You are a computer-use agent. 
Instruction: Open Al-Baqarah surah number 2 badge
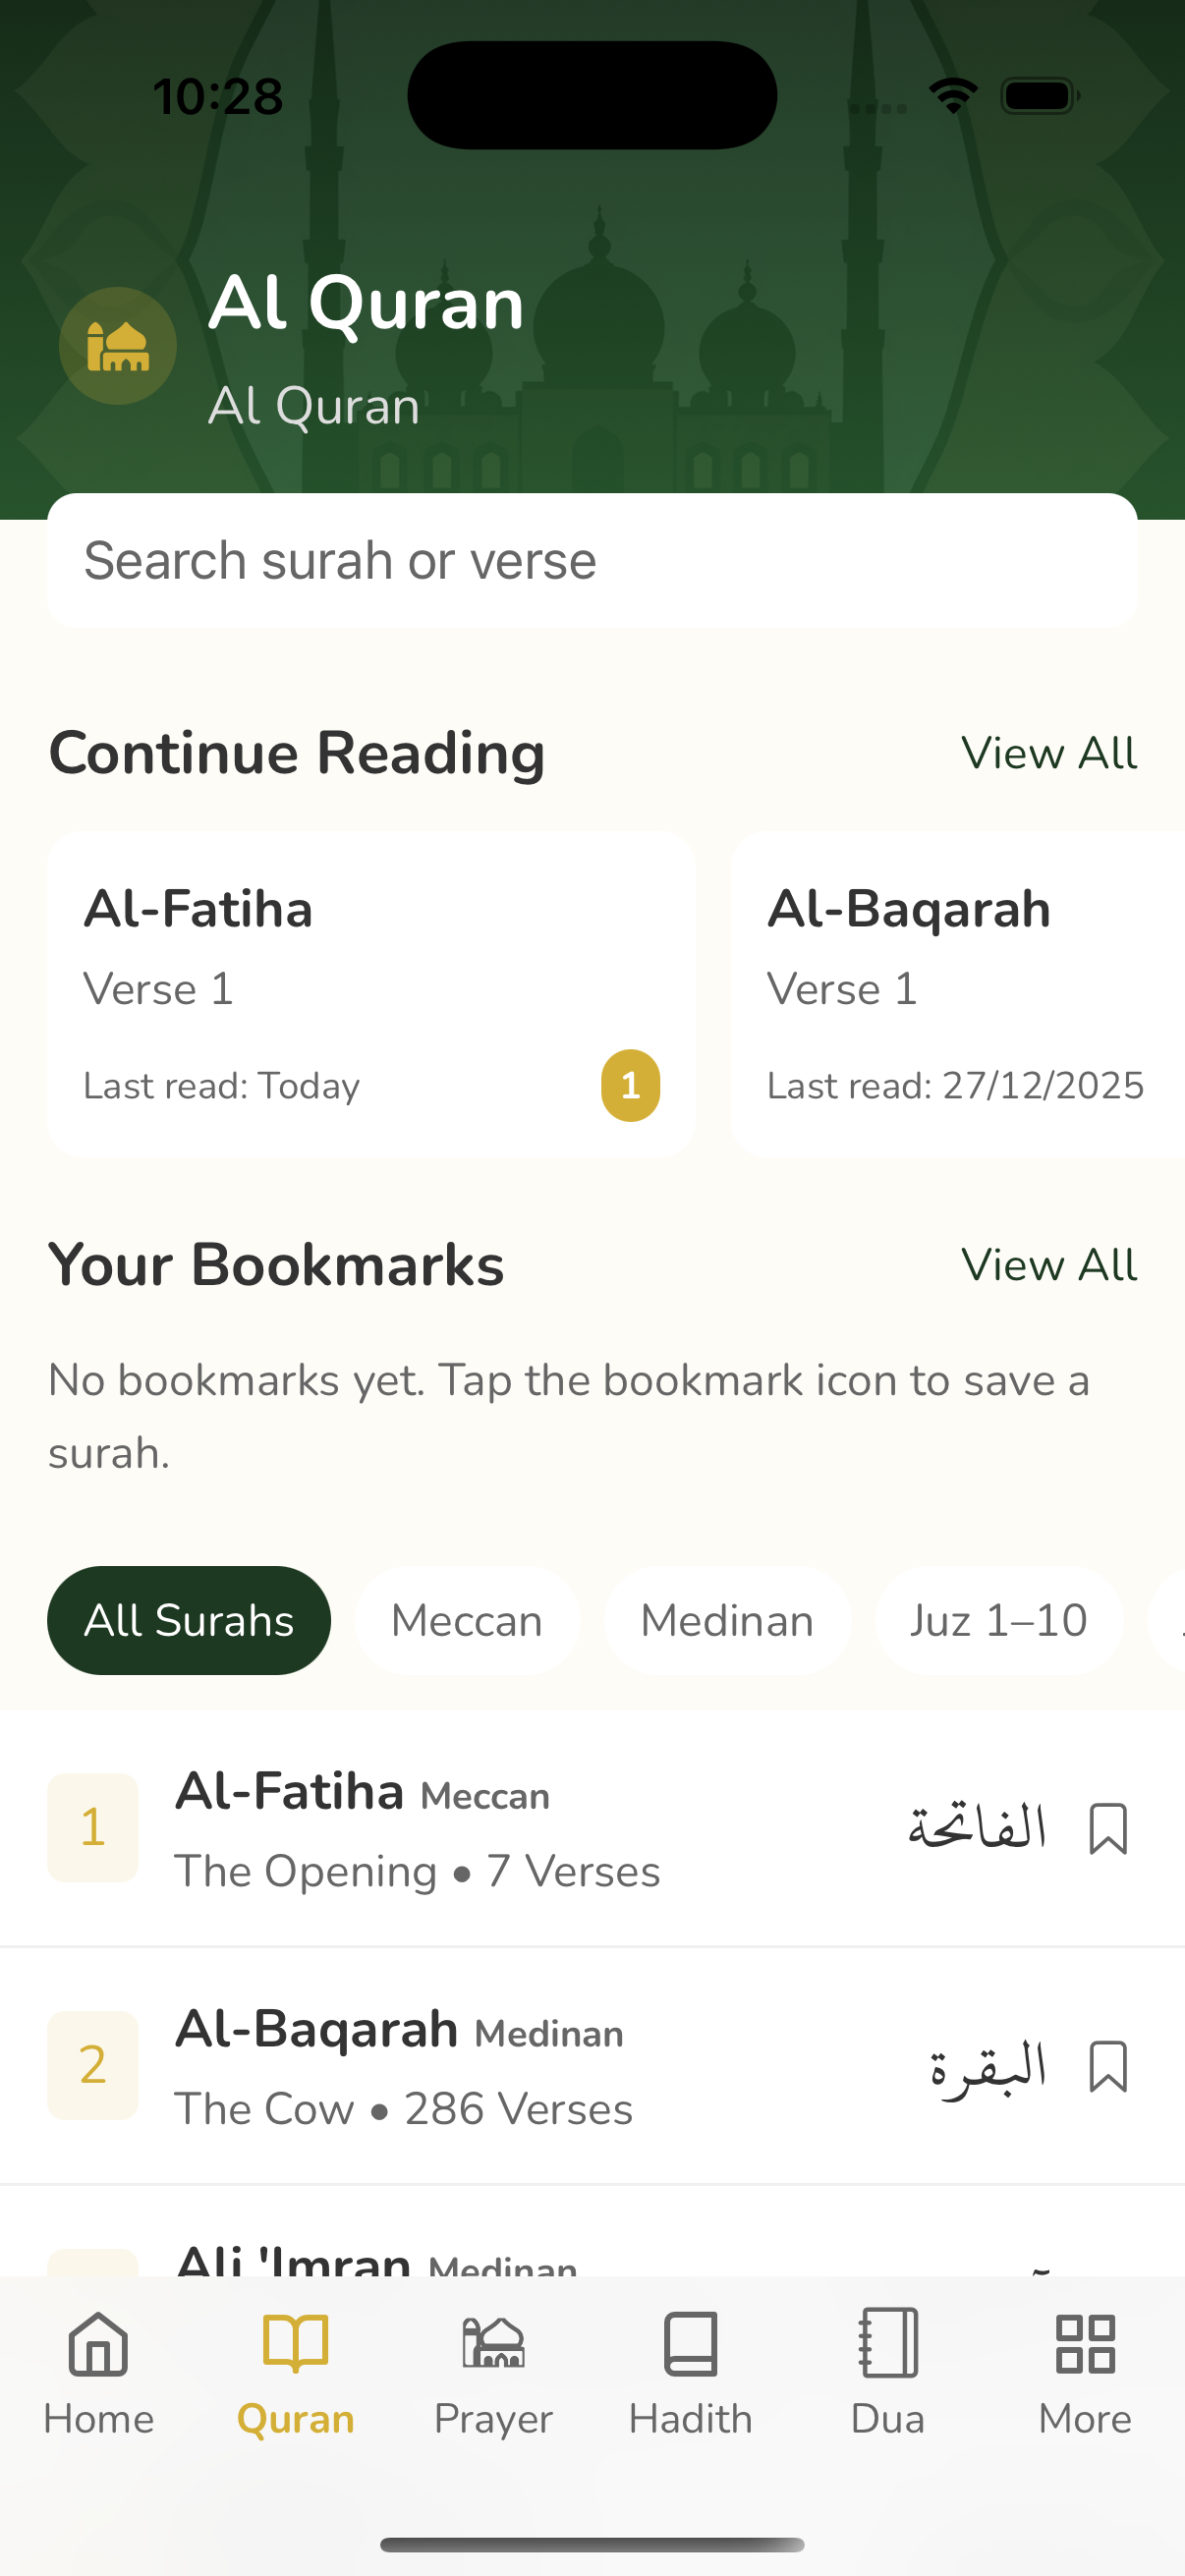[x=93, y=2066]
